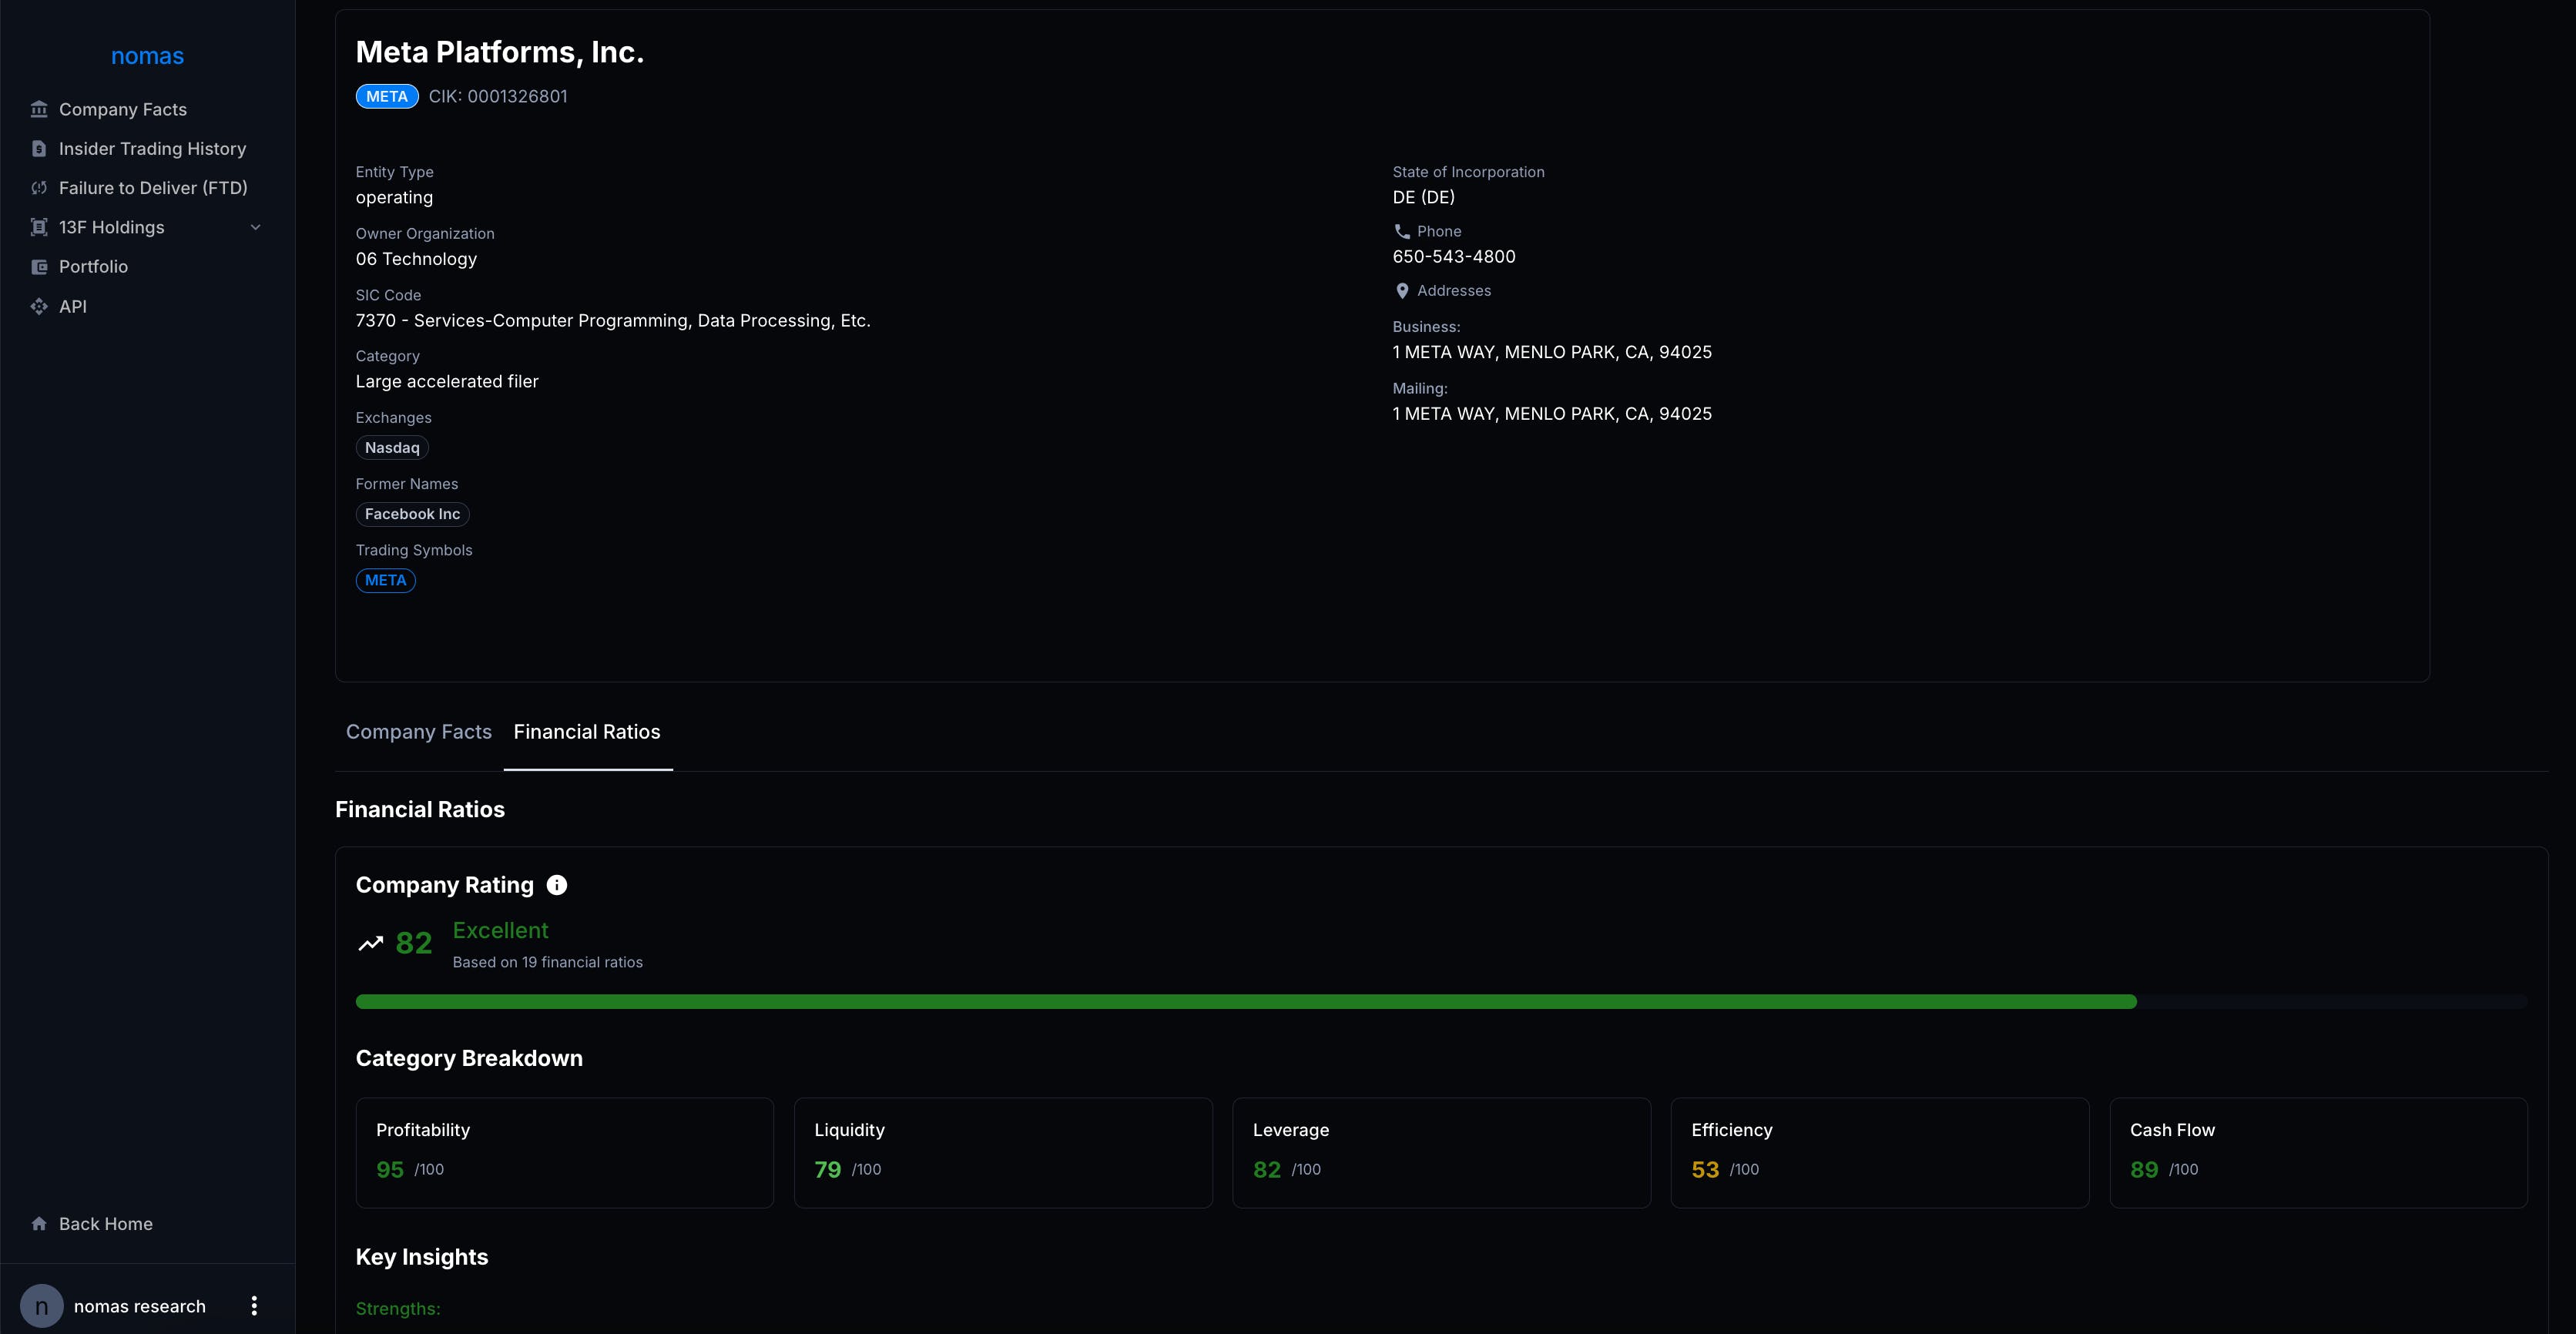Switch to the Company Facts tab

click(x=418, y=732)
